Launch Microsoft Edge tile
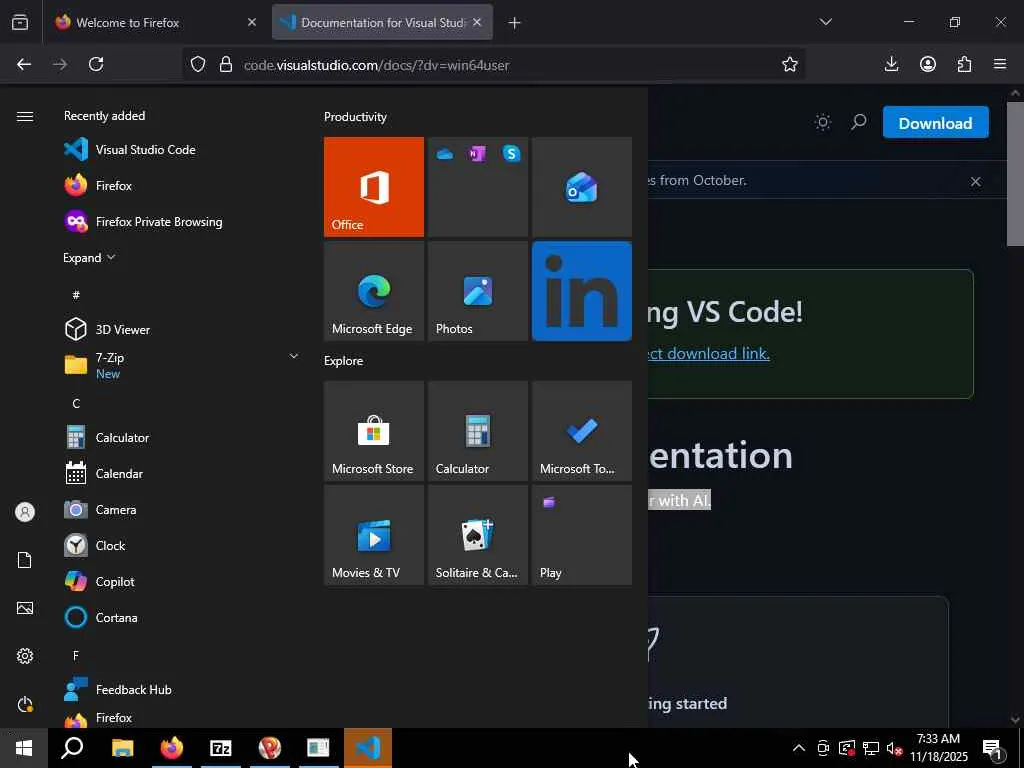Image resolution: width=1024 pixels, height=768 pixels. [374, 291]
